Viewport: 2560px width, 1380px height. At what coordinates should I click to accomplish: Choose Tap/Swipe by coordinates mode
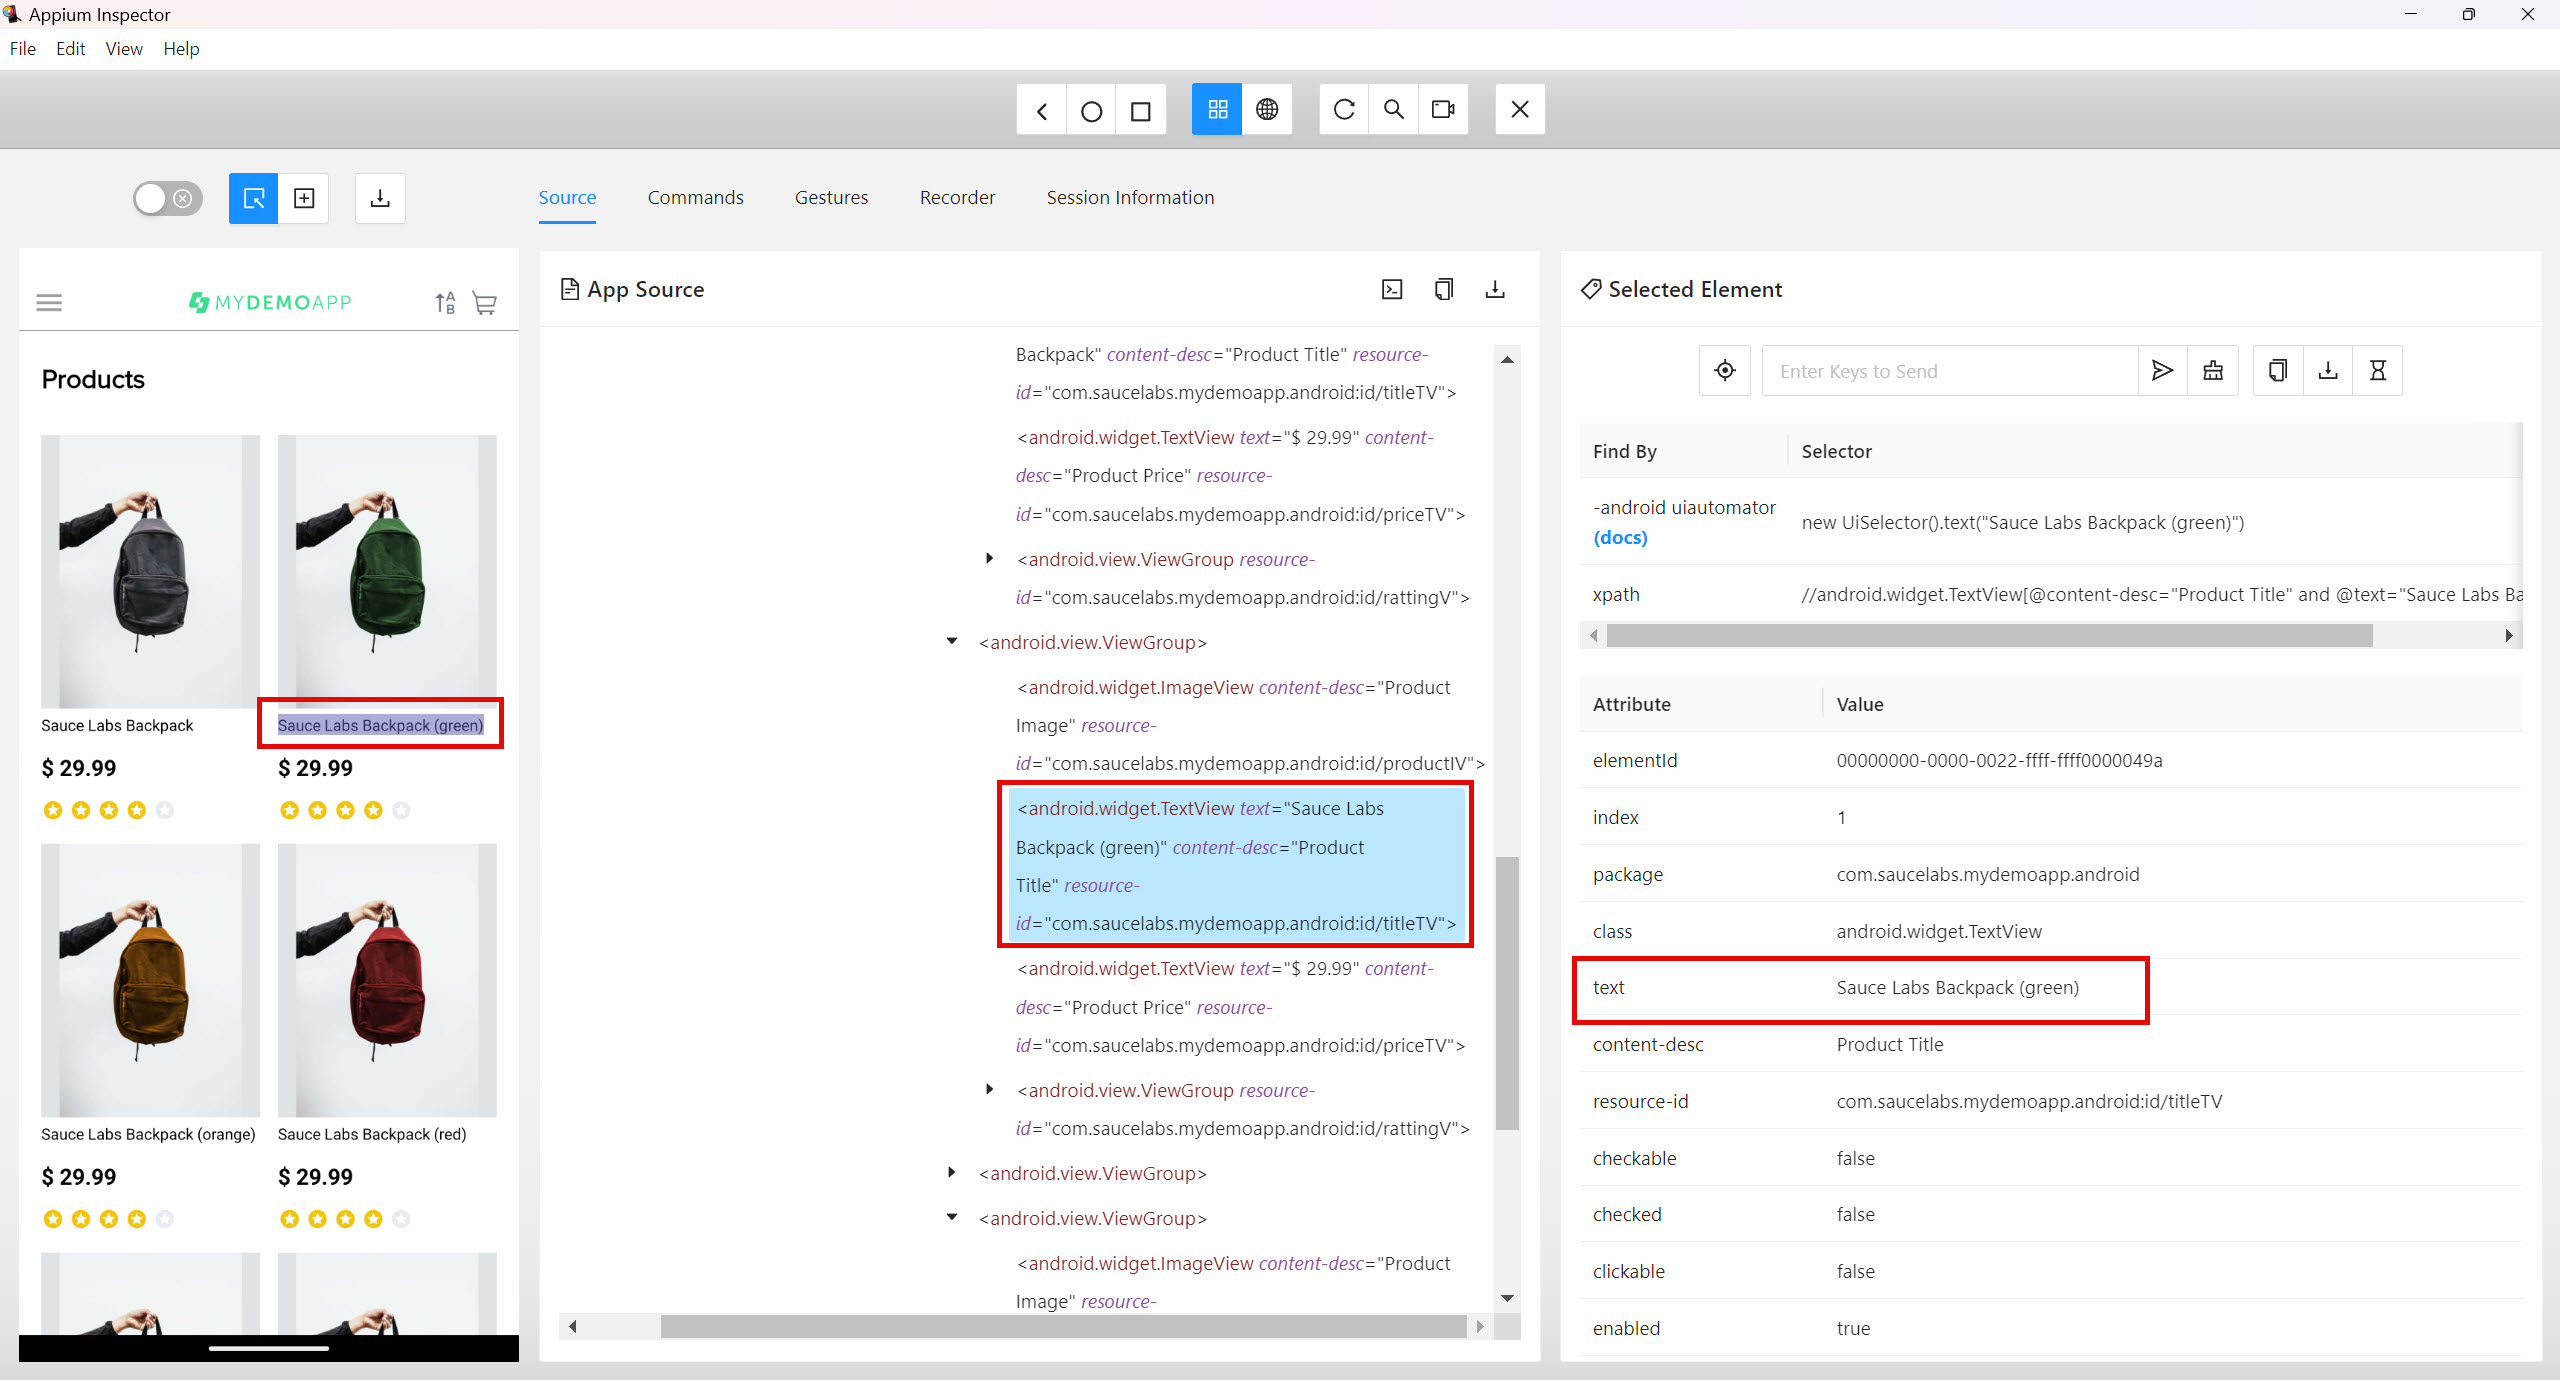click(304, 198)
